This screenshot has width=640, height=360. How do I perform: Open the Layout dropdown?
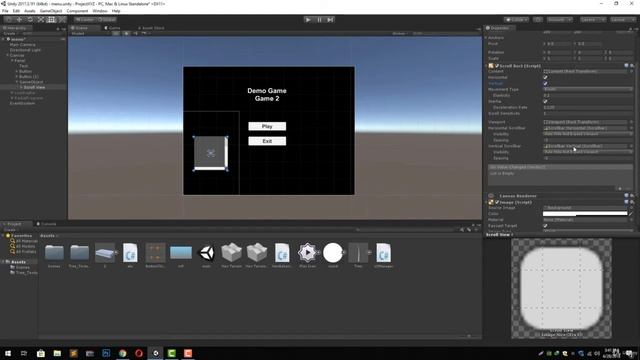point(622,19)
